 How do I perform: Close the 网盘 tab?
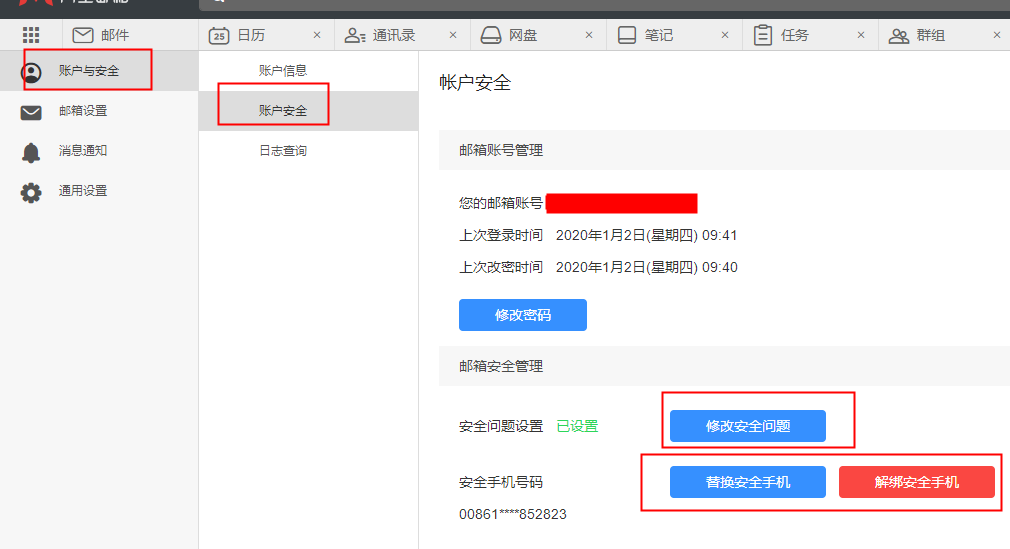[x=589, y=35]
